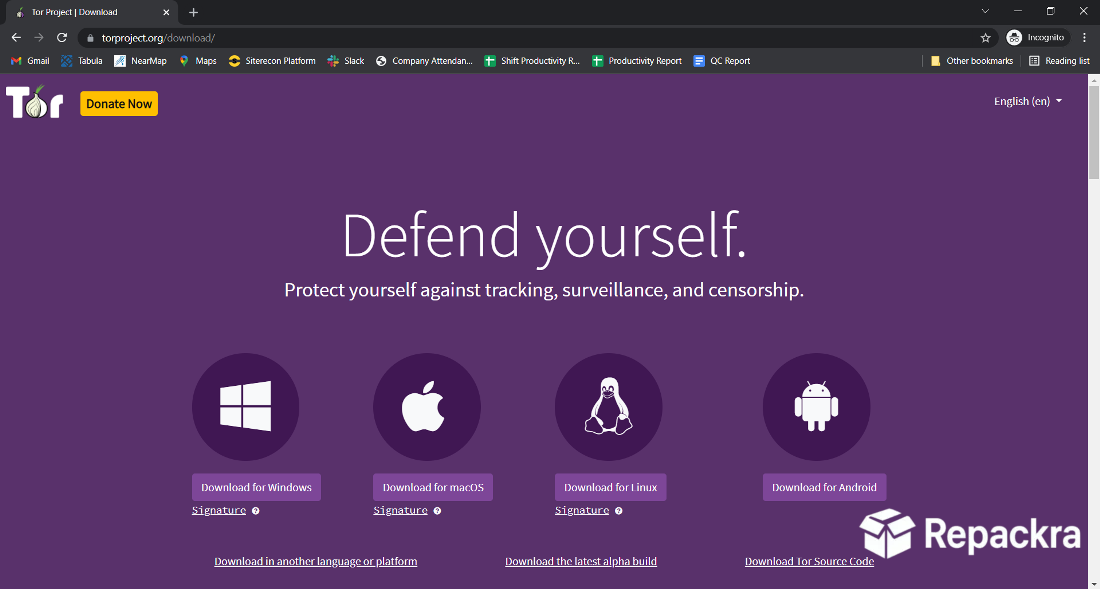The image size is (1100, 589).
Task: Close the Tor Project tab
Action: tap(166, 12)
